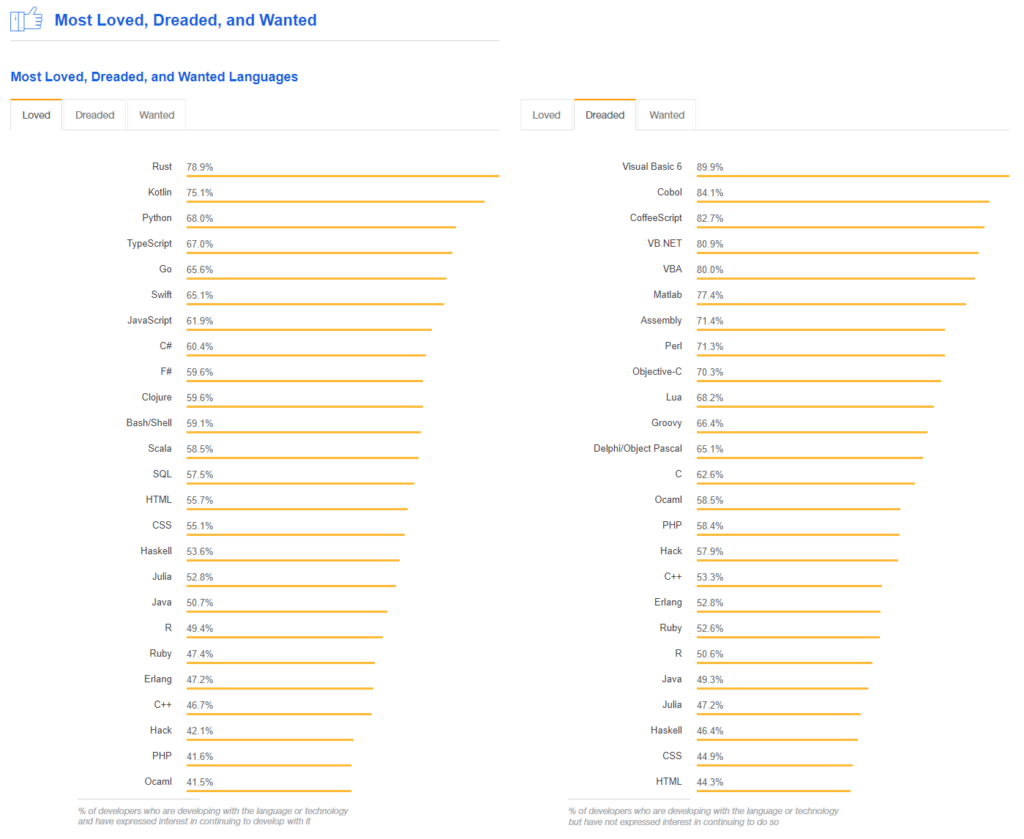The width and height of the screenshot is (1024, 839).
Task: Click the Most Loved, Dreaded, and Wanted Languages subheading
Action: (x=154, y=76)
